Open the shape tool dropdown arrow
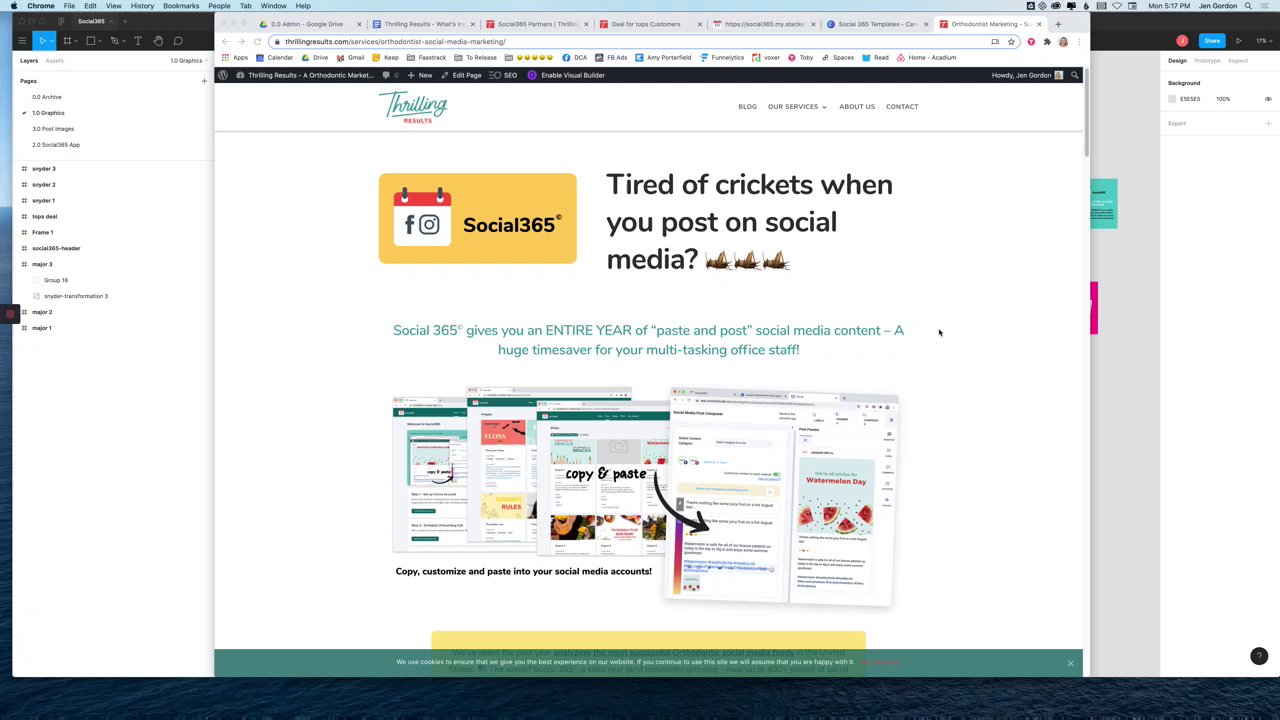This screenshot has width=1280, height=720. click(x=99, y=42)
